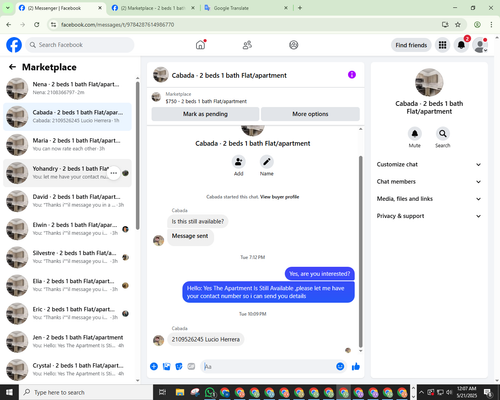Expand the Privacy & support section
The height and width of the screenshot is (400, 500).
[x=429, y=216]
